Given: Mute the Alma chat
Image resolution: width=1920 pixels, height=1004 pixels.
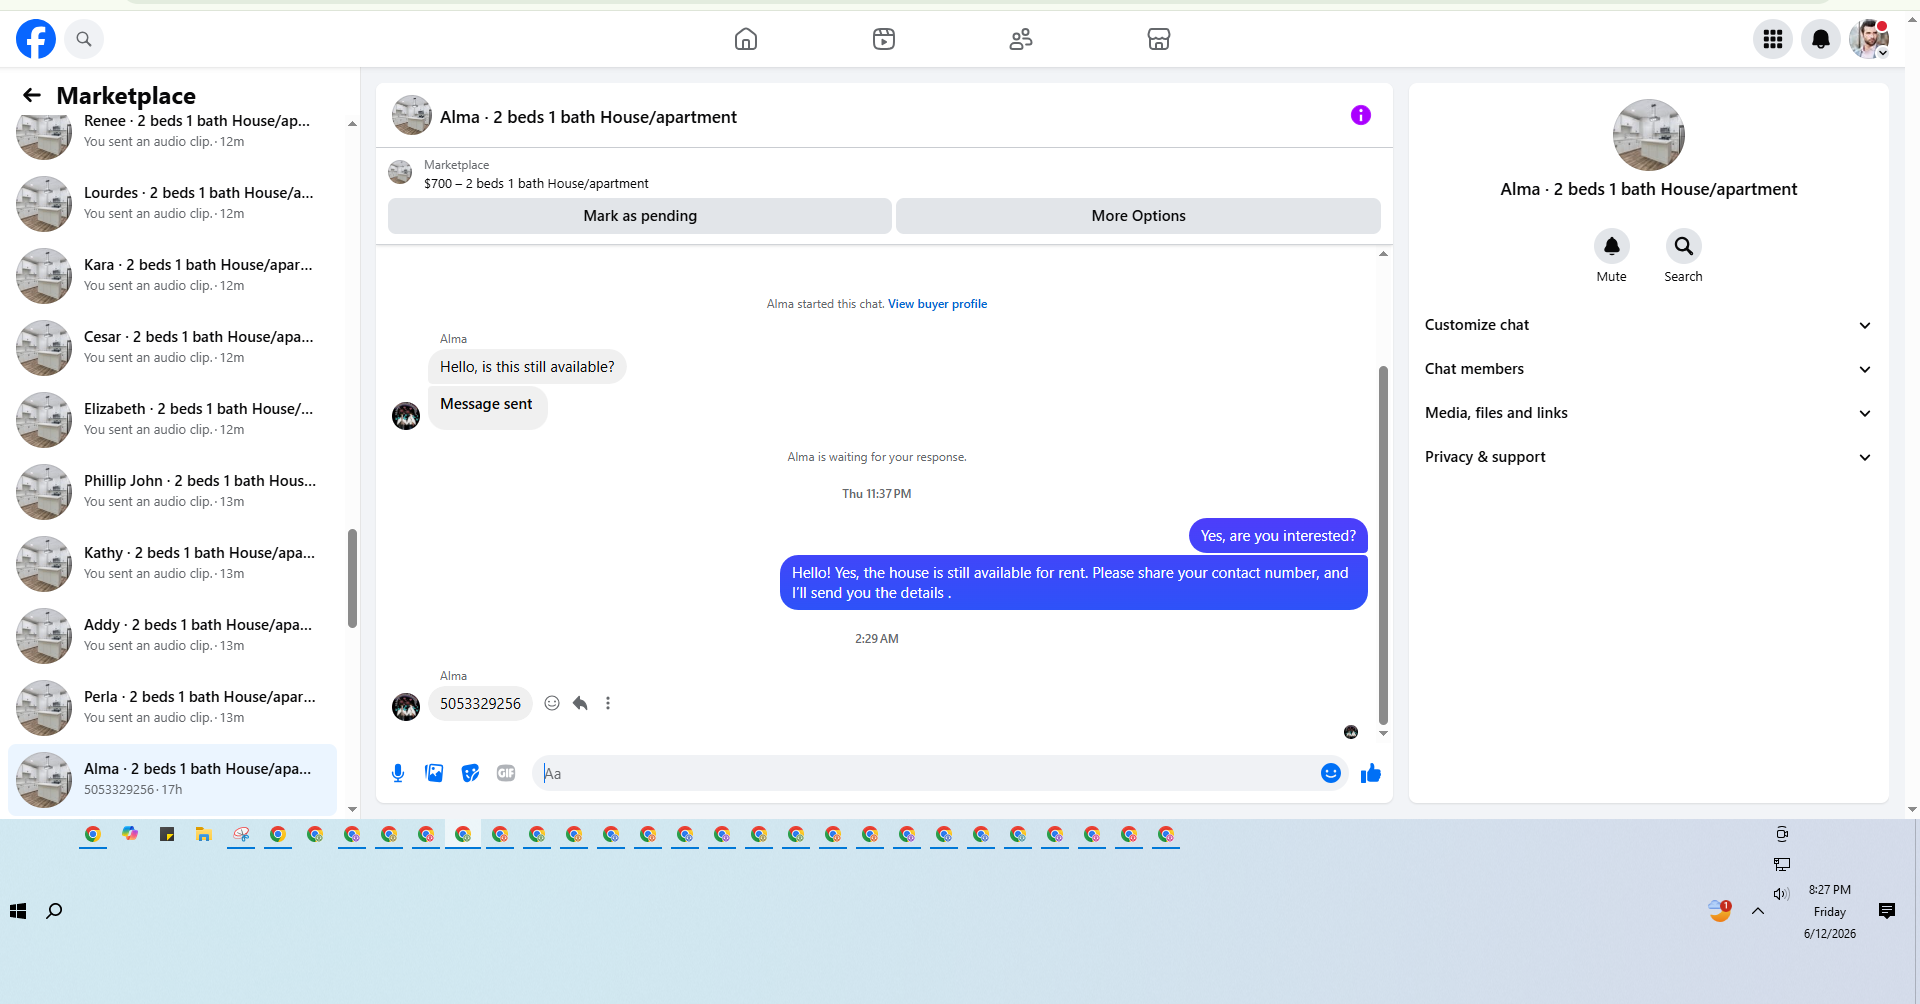Looking at the screenshot, I should point(1612,246).
